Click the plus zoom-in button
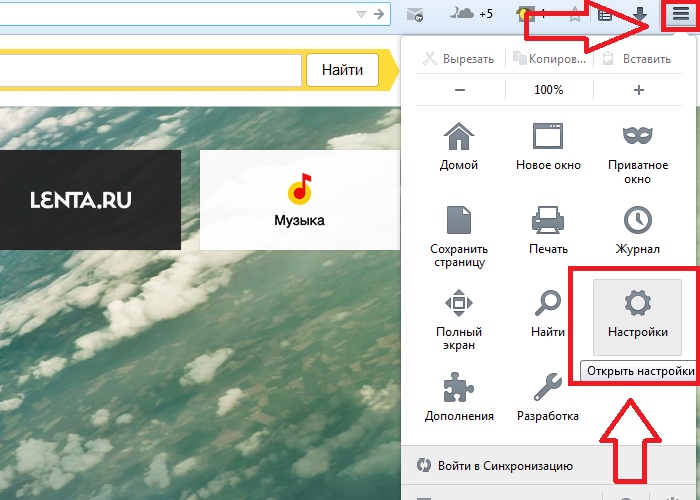 coord(639,90)
